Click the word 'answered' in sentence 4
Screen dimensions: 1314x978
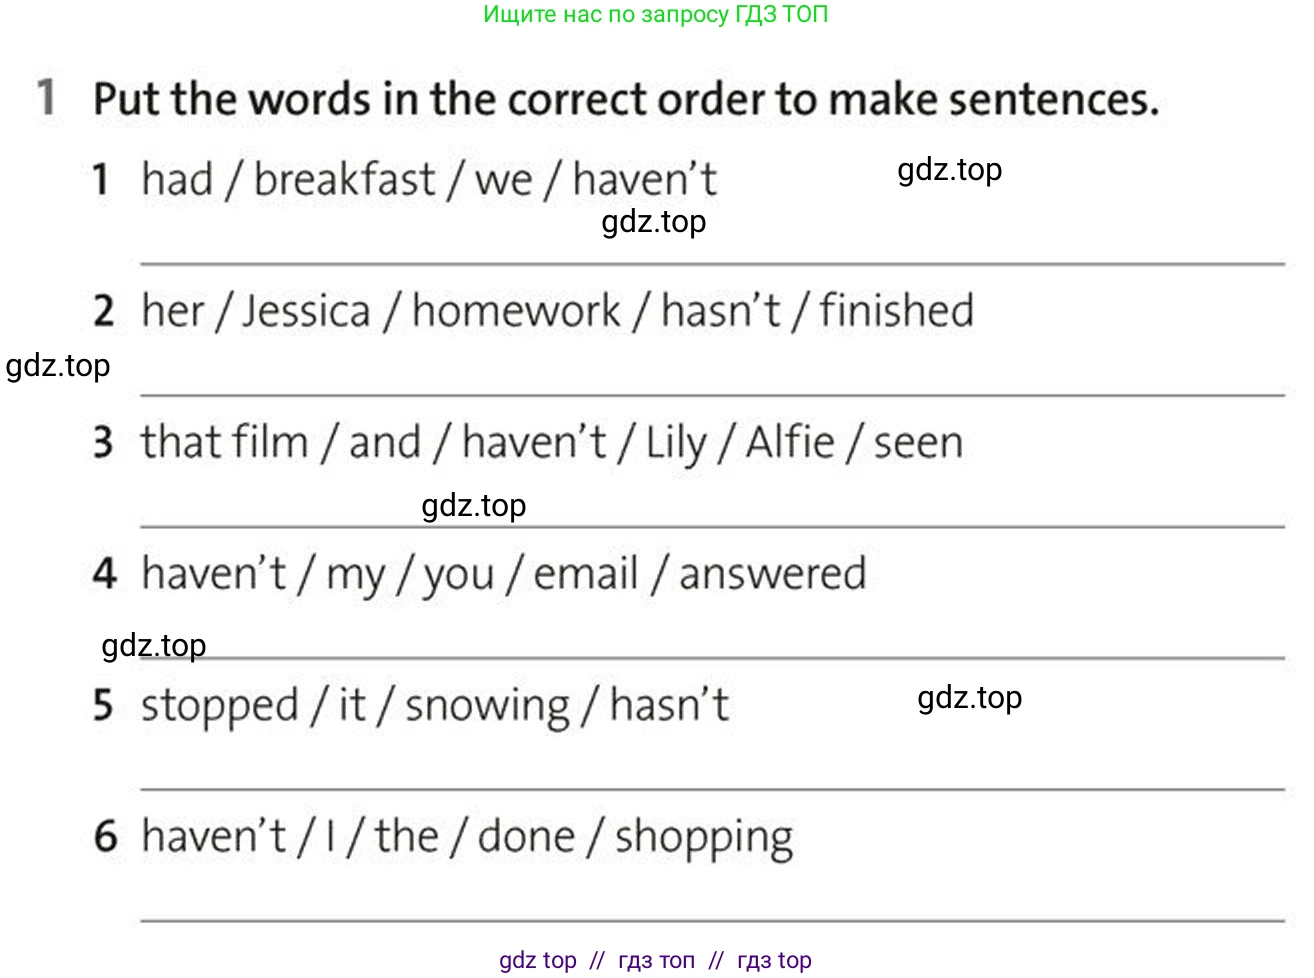pyautogui.click(x=773, y=574)
